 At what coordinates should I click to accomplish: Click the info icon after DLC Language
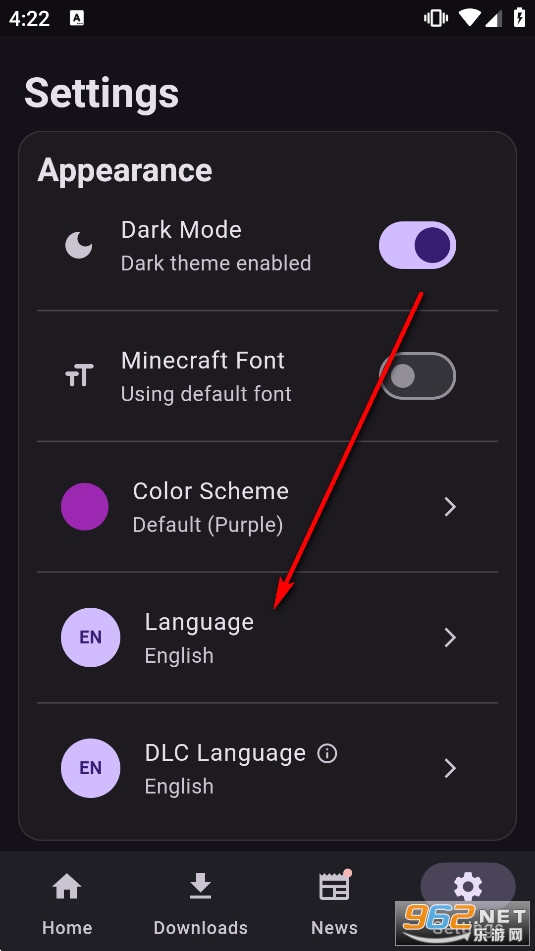(x=327, y=754)
